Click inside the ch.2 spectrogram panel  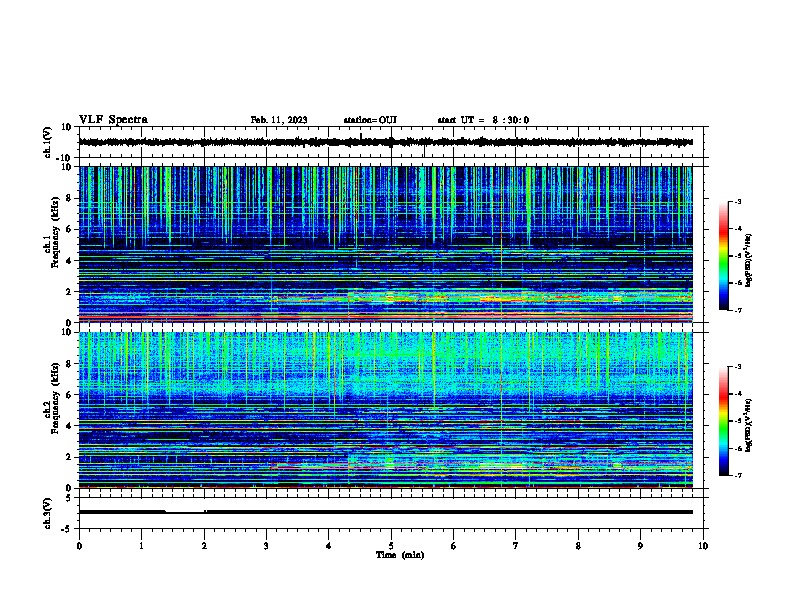pyautogui.click(x=385, y=410)
